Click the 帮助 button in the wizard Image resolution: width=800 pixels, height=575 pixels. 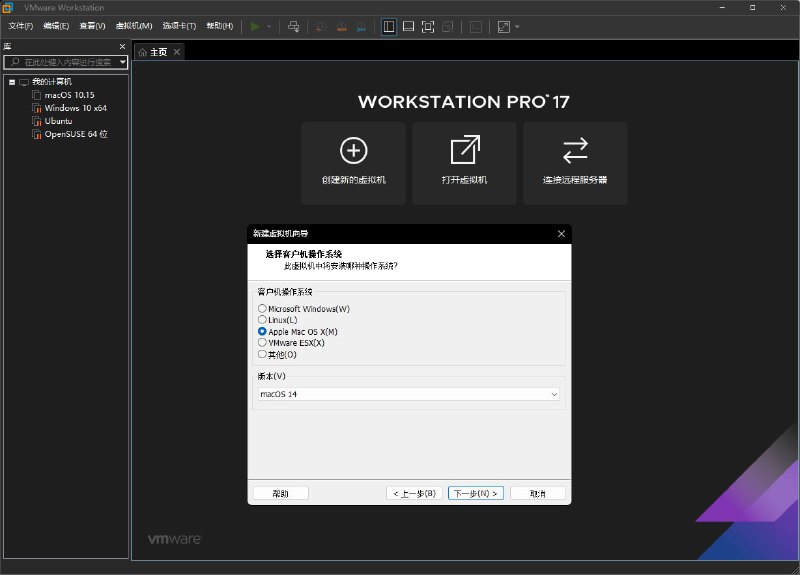pos(281,493)
